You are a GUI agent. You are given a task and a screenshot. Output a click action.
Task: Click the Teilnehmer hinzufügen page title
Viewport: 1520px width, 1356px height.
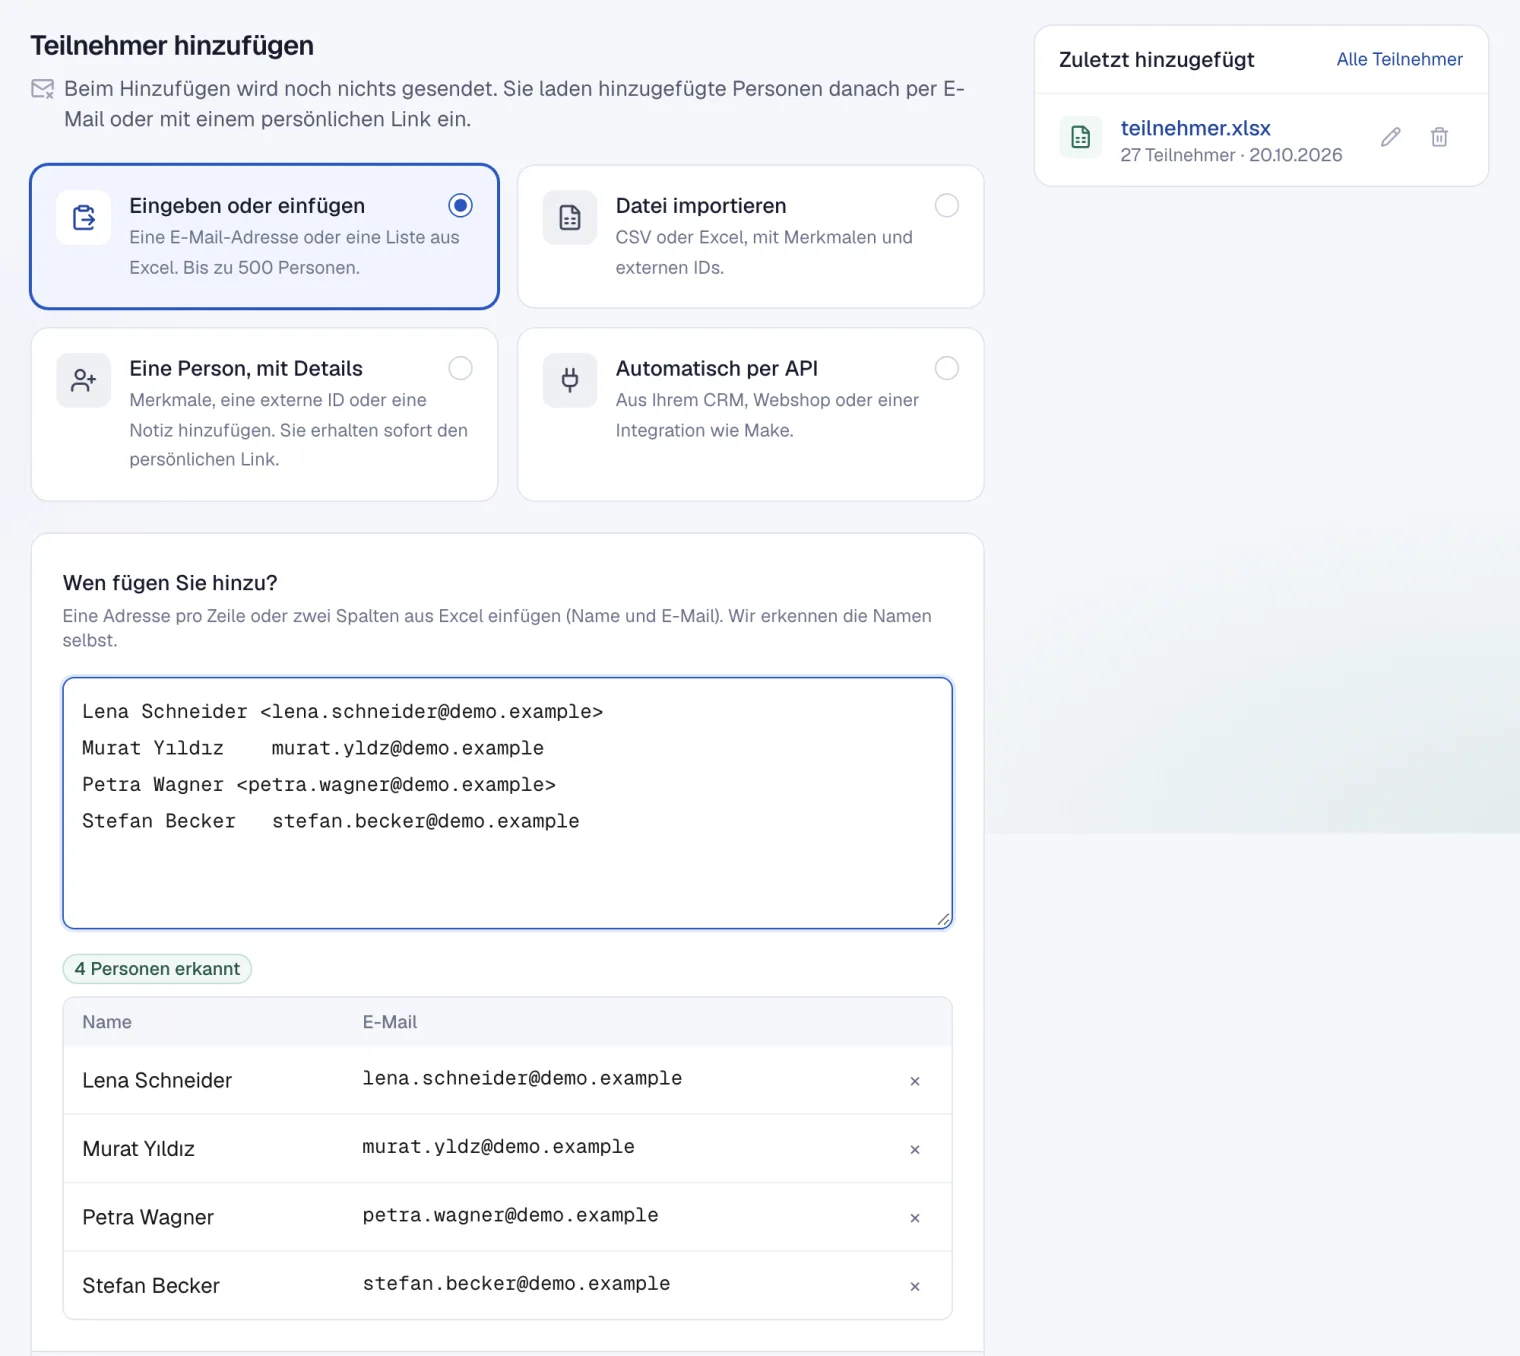coord(172,46)
